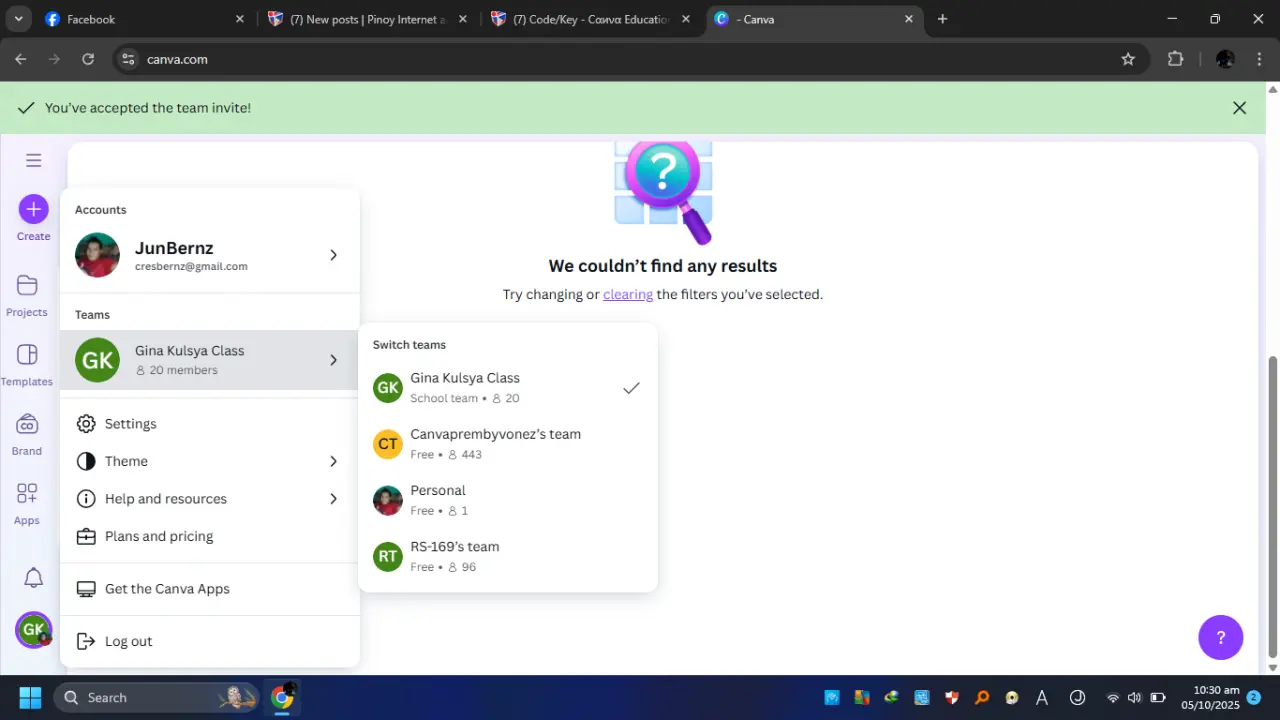Open Plans and pricing
Viewport: 1280px width, 720px height.
208,536
